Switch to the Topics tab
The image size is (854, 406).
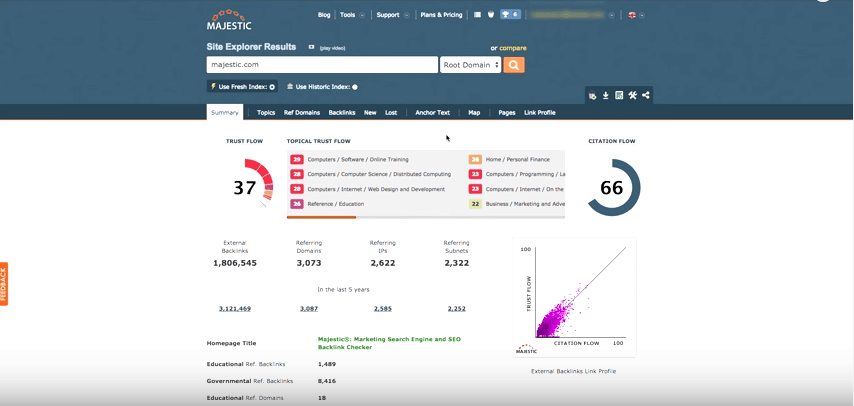[266, 113]
